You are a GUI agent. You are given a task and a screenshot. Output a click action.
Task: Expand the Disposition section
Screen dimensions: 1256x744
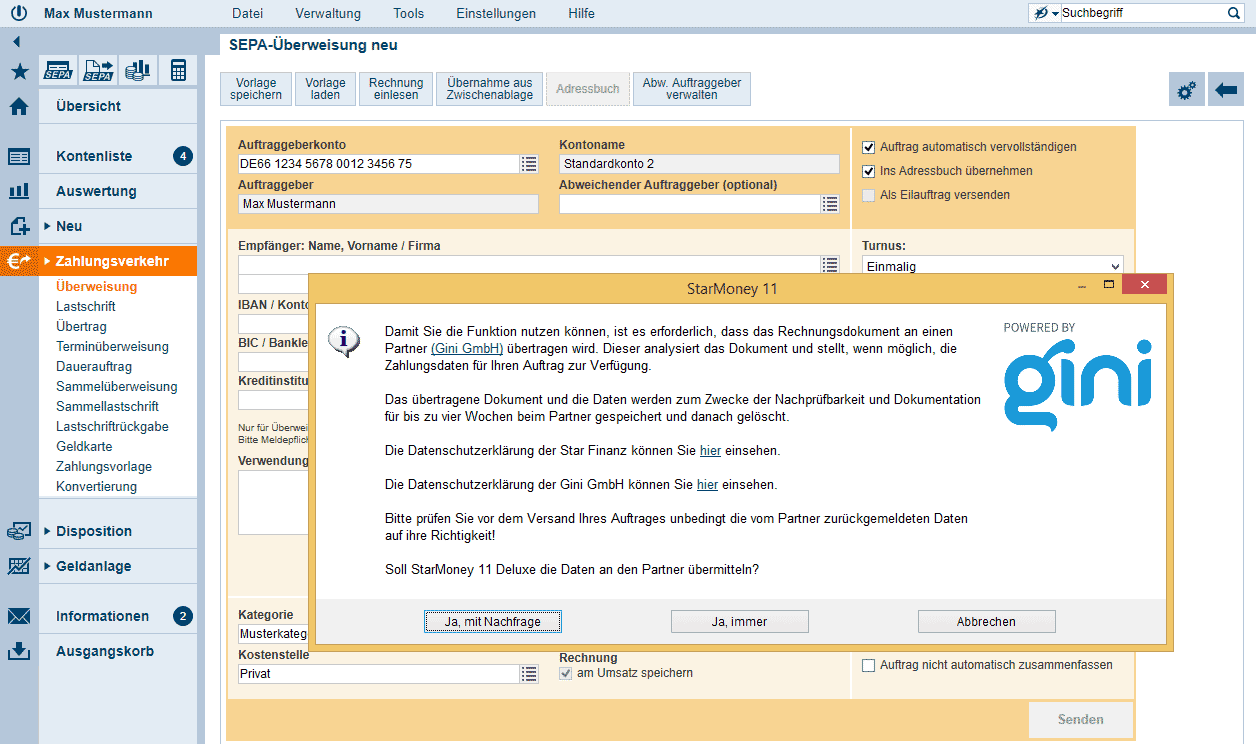pyautogui.click(x=47, y=531)
